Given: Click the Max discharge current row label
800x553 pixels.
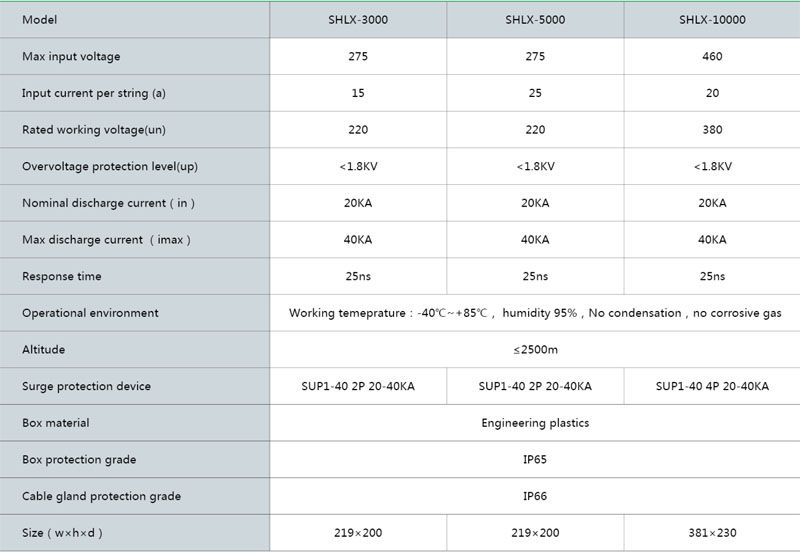Looking at the screenshot, I should pyautogui.click(x=106, y=240).
